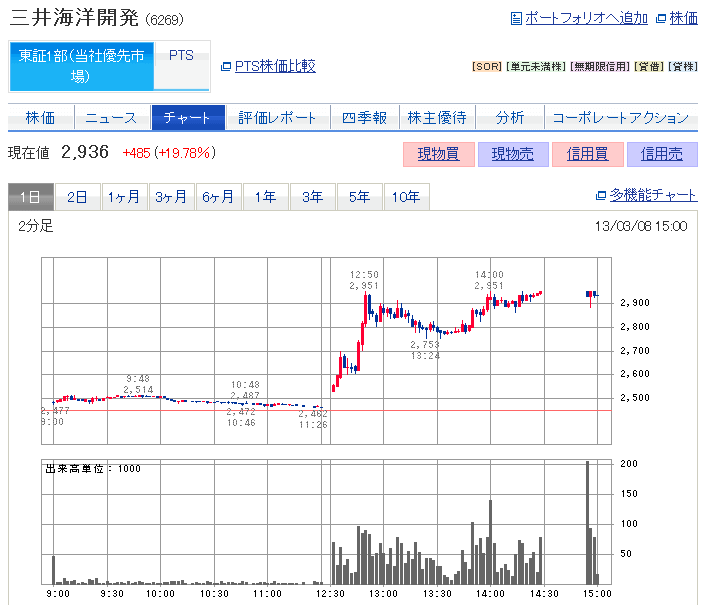Screen dimensions: 705x605
Task: Switch to the ニュース tab
Action: click(110, 118)
